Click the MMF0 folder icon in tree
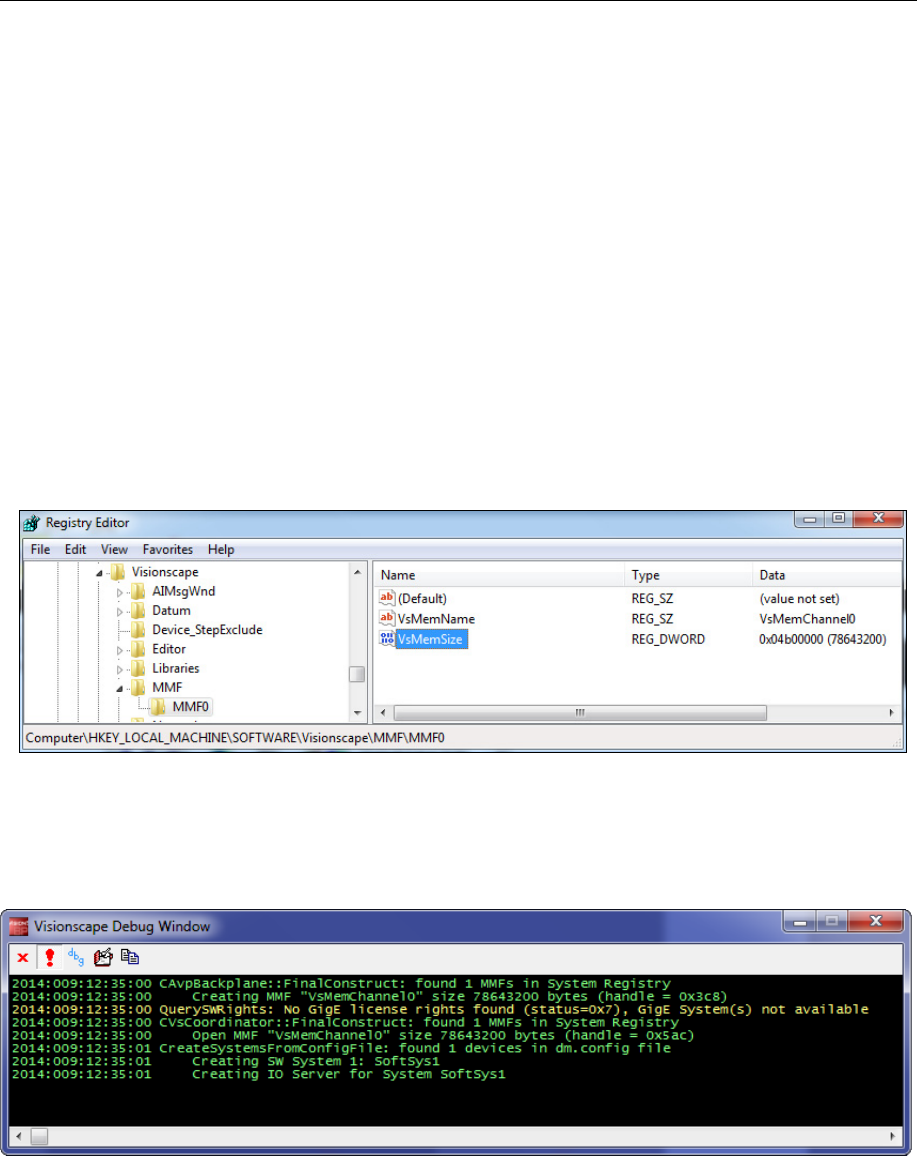The height and width of the screenshot is (1156, 917). tap(158, 706)
